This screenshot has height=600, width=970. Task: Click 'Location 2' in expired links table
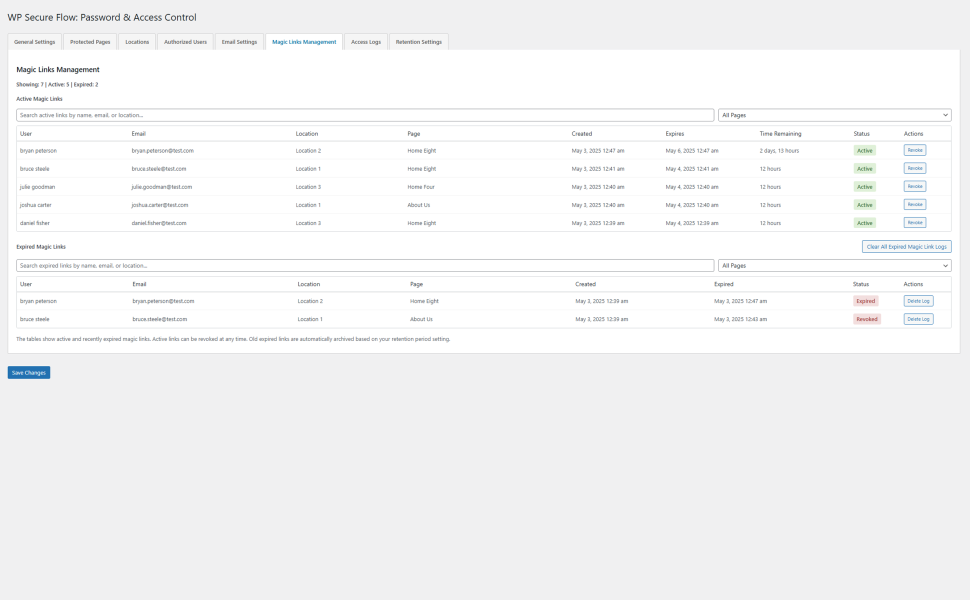310,301
